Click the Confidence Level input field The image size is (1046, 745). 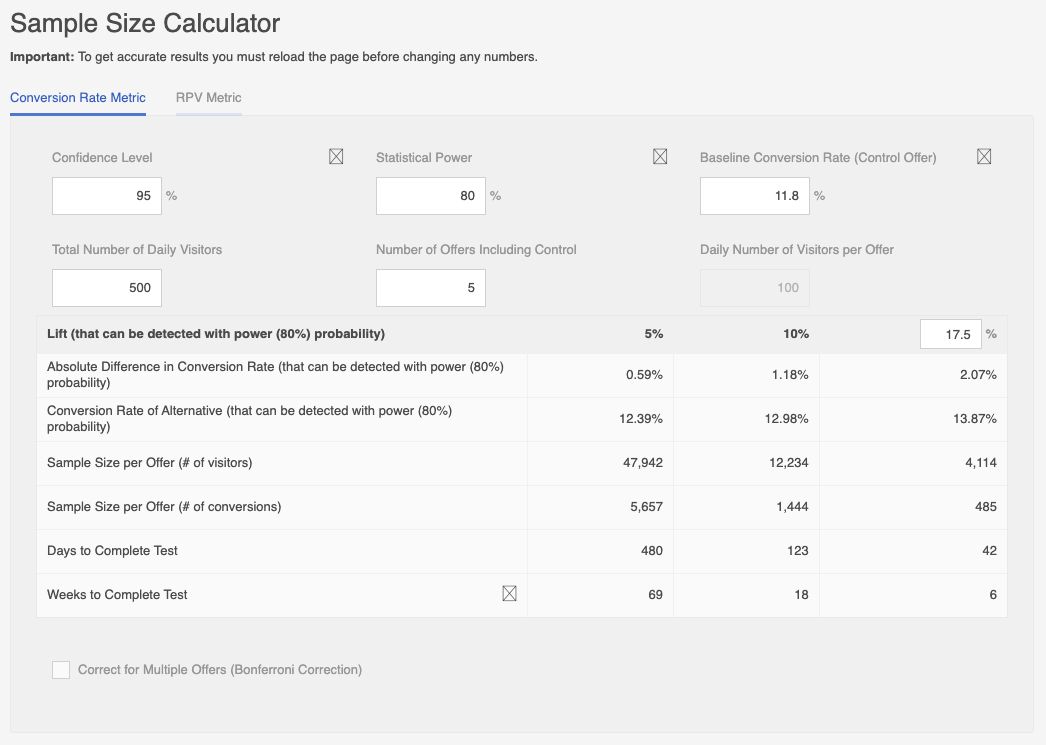pos(106,196)
